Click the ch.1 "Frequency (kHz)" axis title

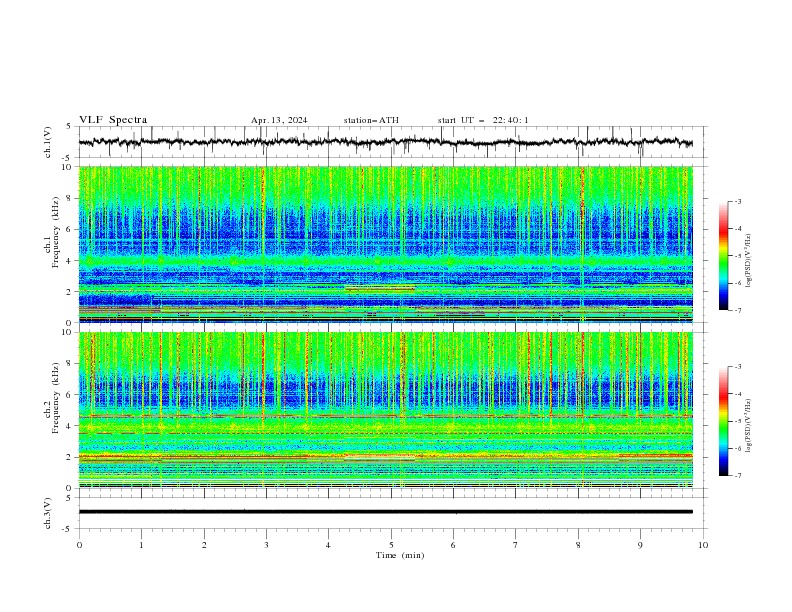(56, 233)
